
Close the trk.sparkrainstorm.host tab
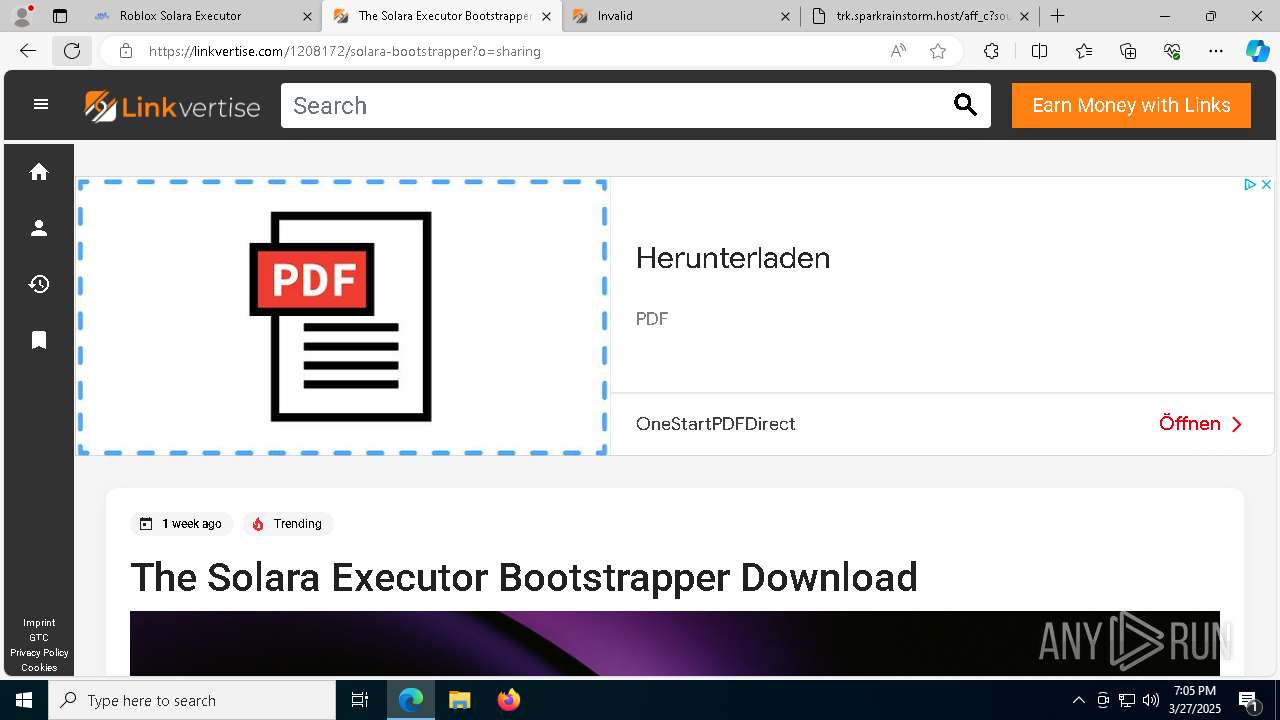(1024, 16)
